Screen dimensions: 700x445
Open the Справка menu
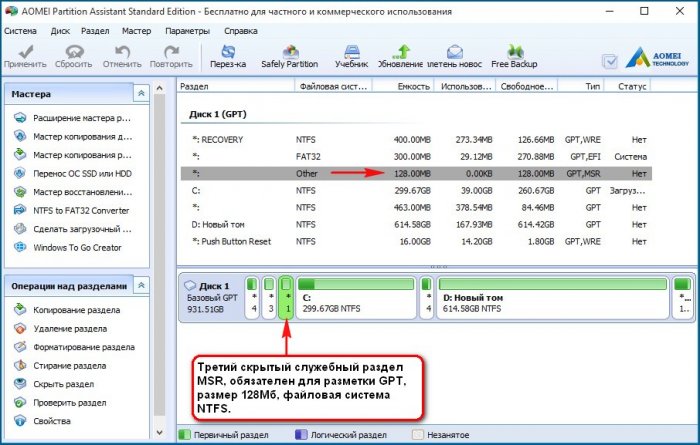click(x=241, y=31)
